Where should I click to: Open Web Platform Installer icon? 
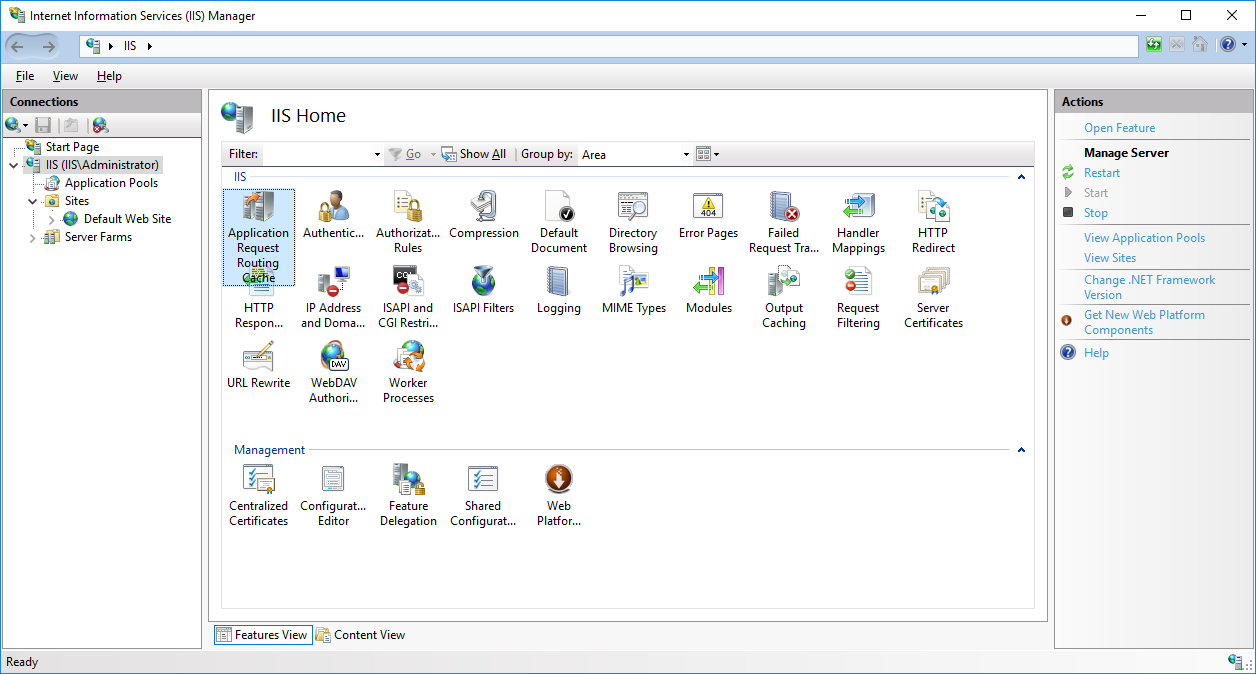559,495
